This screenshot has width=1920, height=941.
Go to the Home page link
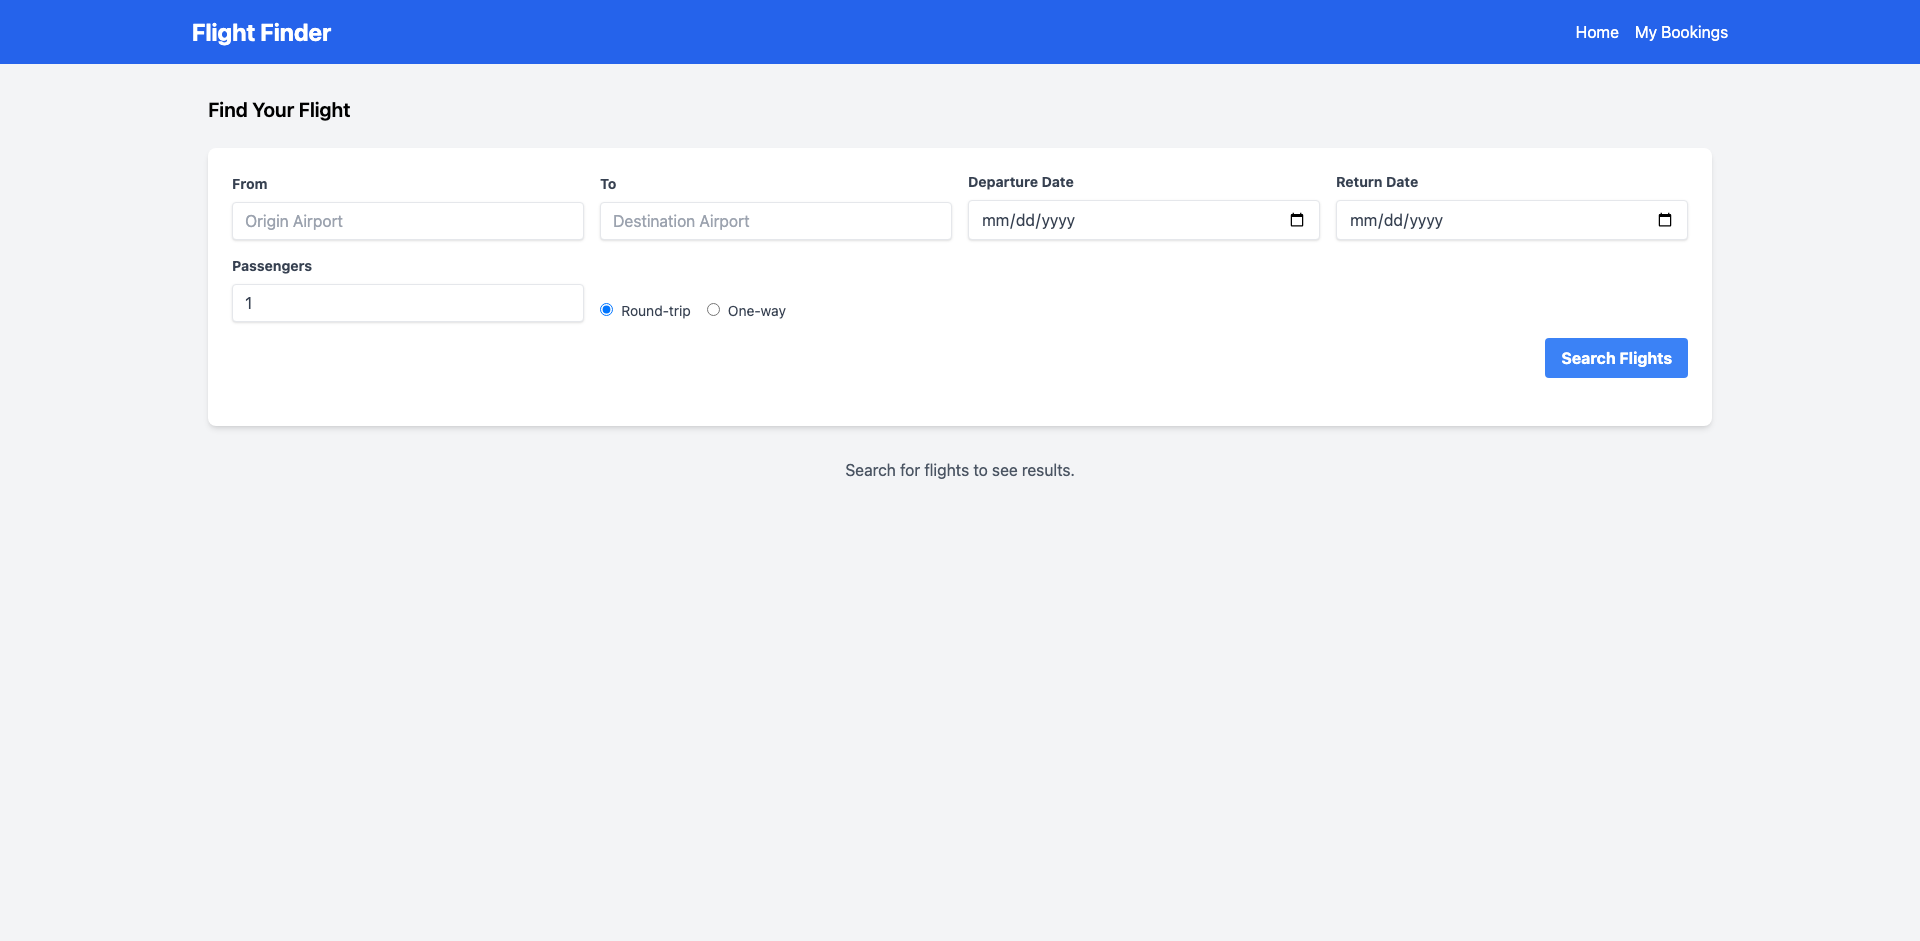click(x=1596, y=32)
